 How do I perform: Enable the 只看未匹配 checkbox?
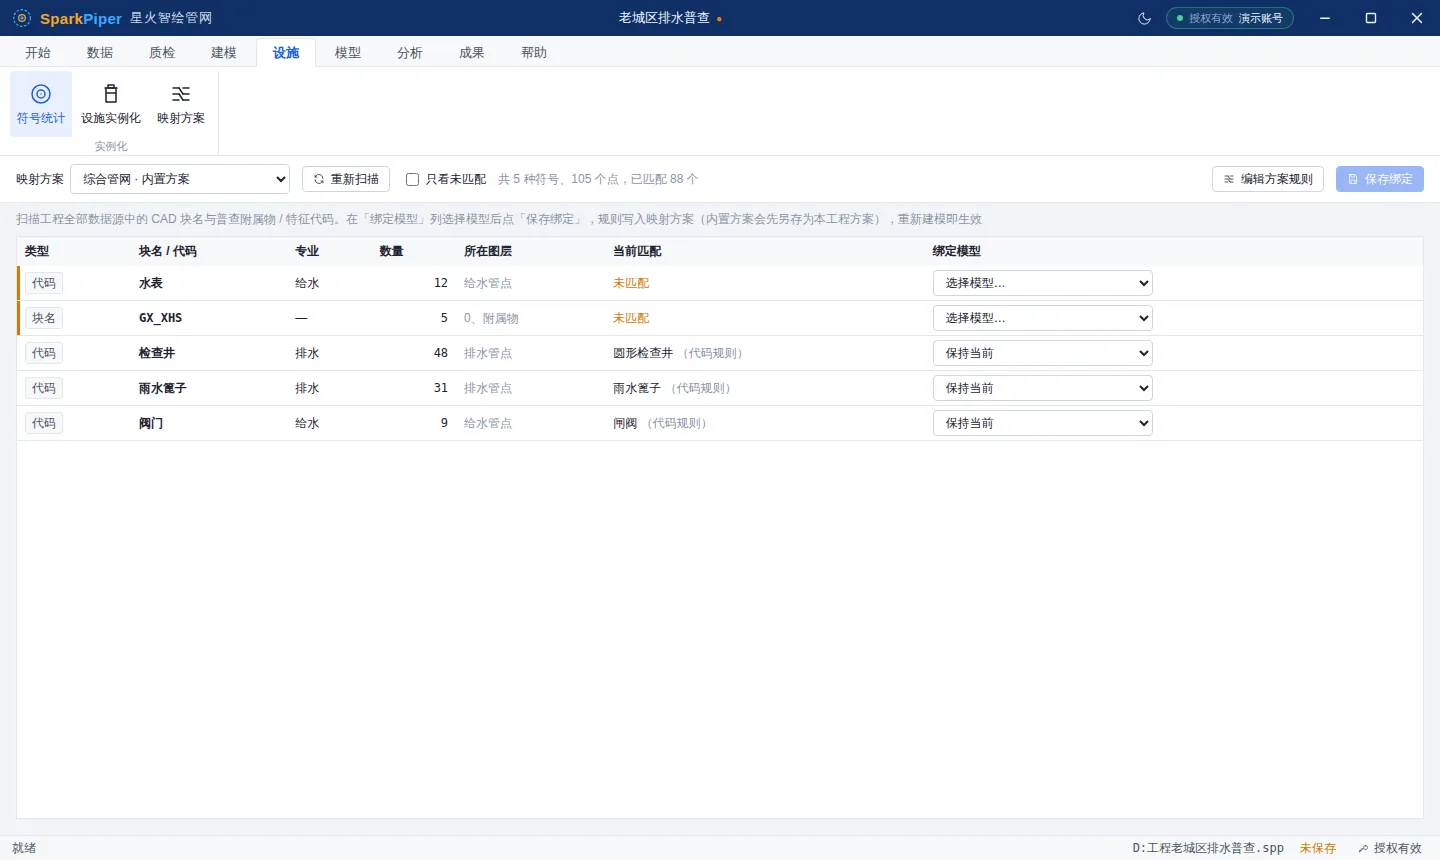[412, 179]
